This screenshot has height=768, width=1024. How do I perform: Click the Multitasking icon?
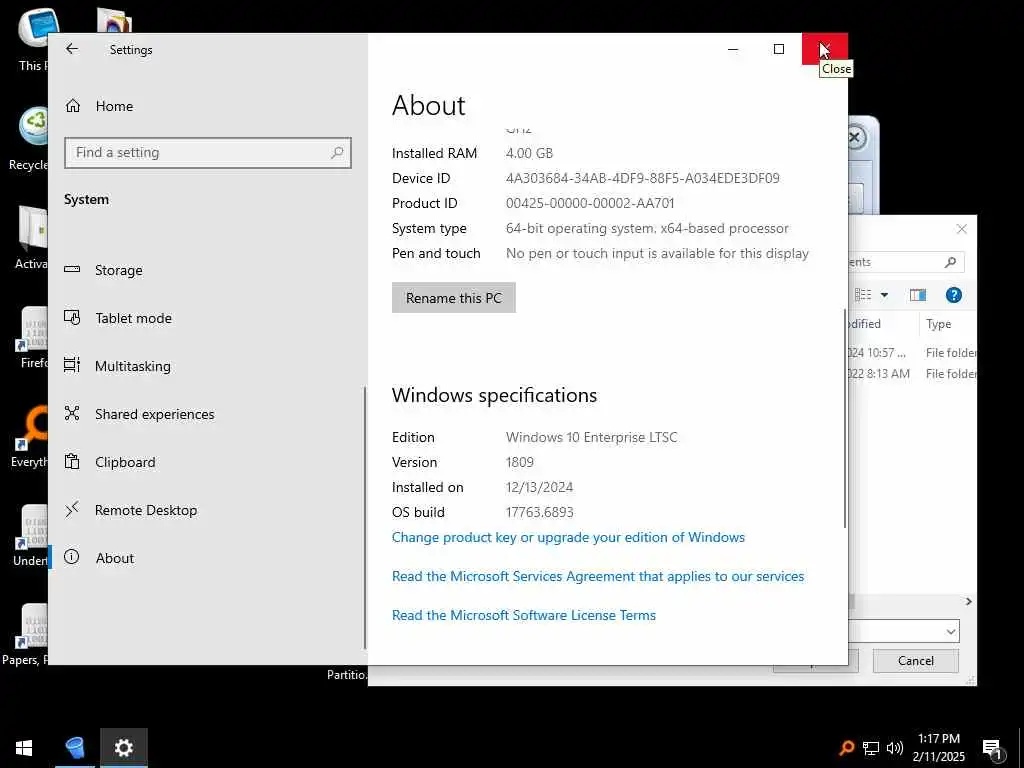click(72, 365)
